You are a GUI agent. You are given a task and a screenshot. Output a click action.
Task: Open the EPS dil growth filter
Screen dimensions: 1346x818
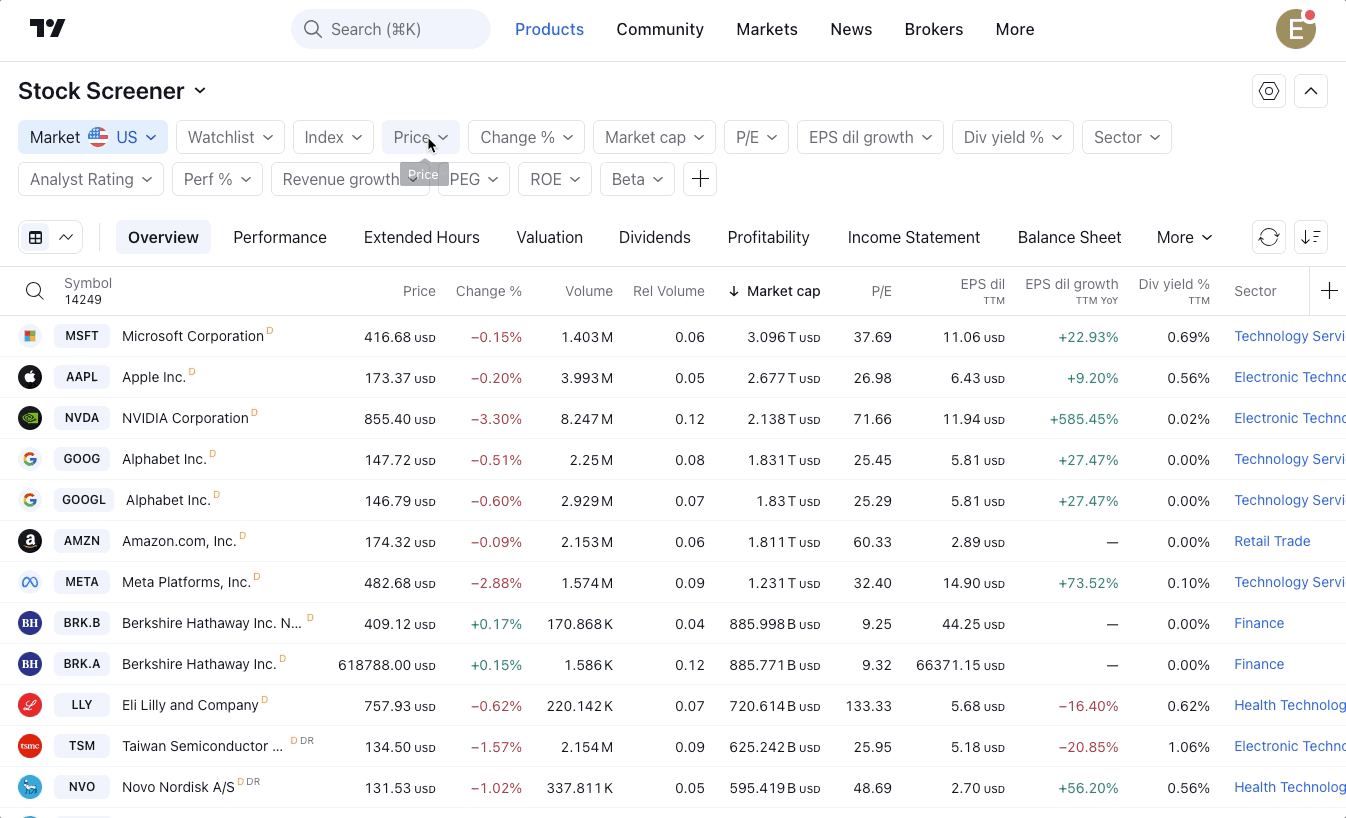tap(871, 137)
